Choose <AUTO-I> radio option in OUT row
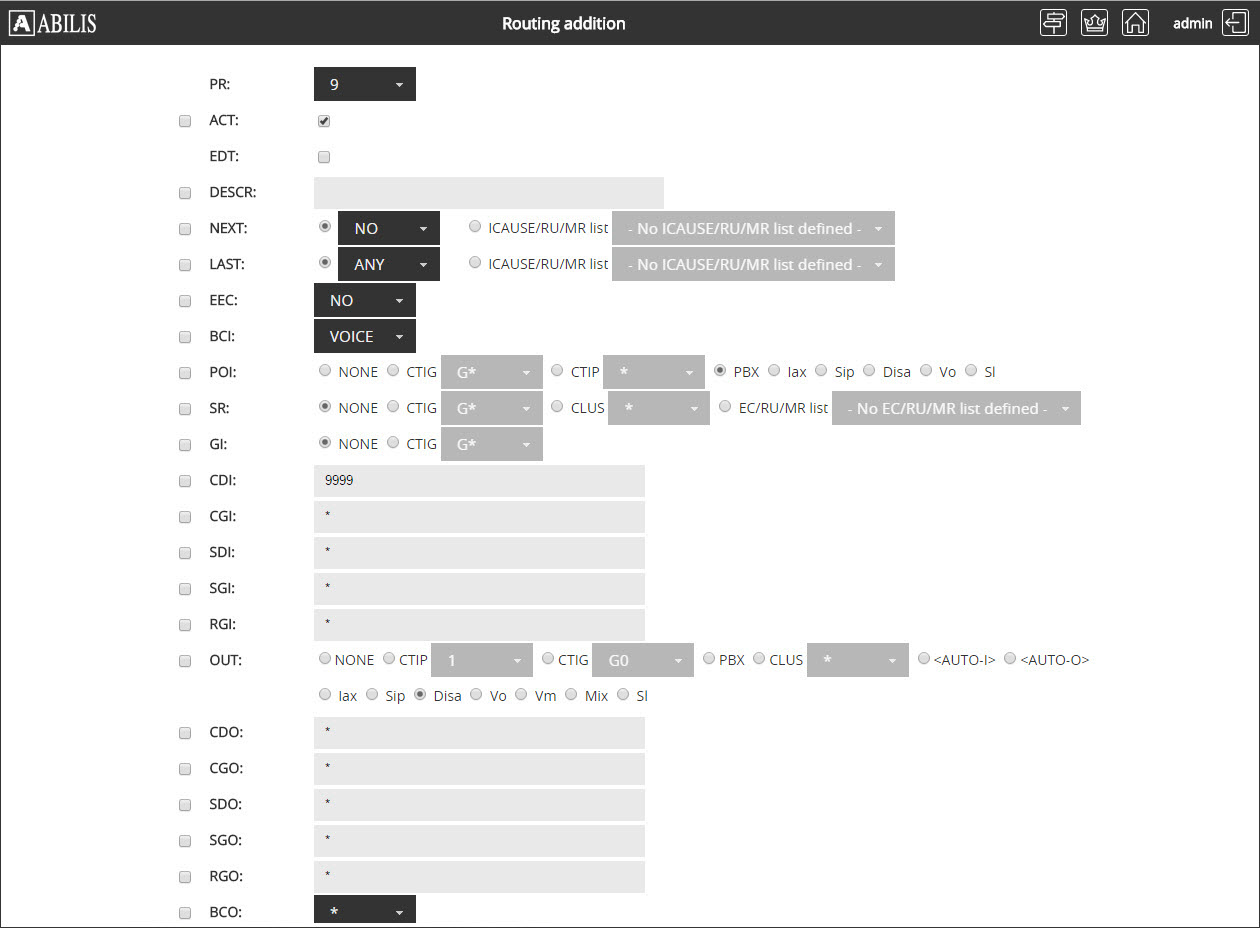The image size is (1260, 929). click(x=924, y=659)
